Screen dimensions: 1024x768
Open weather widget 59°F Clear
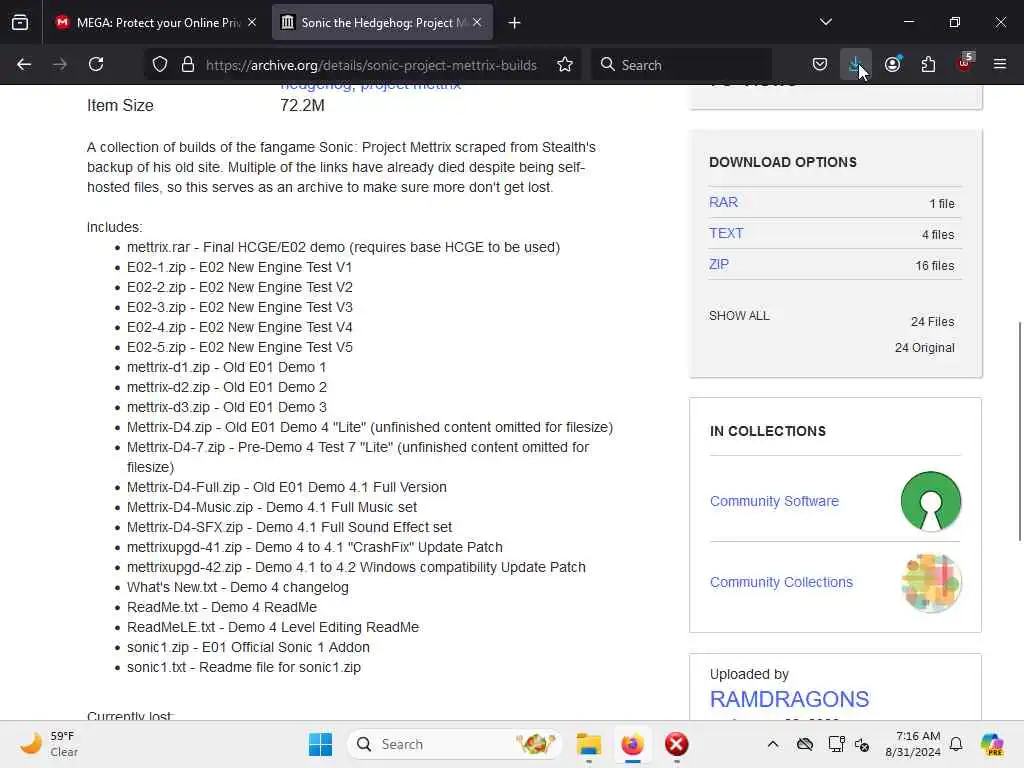49,744
